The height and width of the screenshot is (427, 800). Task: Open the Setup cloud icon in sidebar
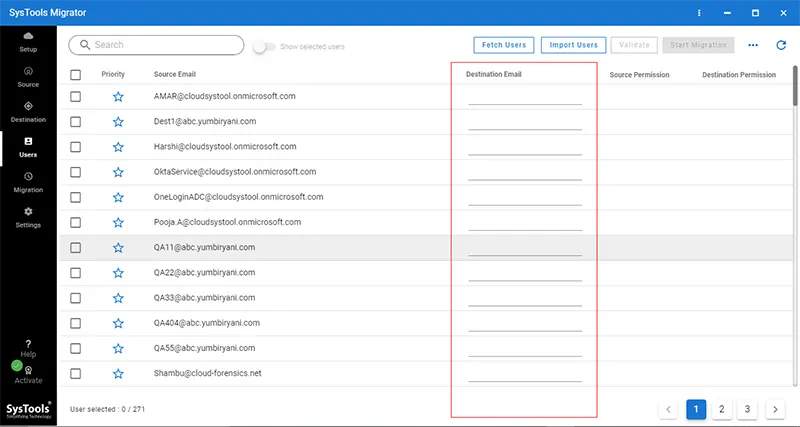29,36
